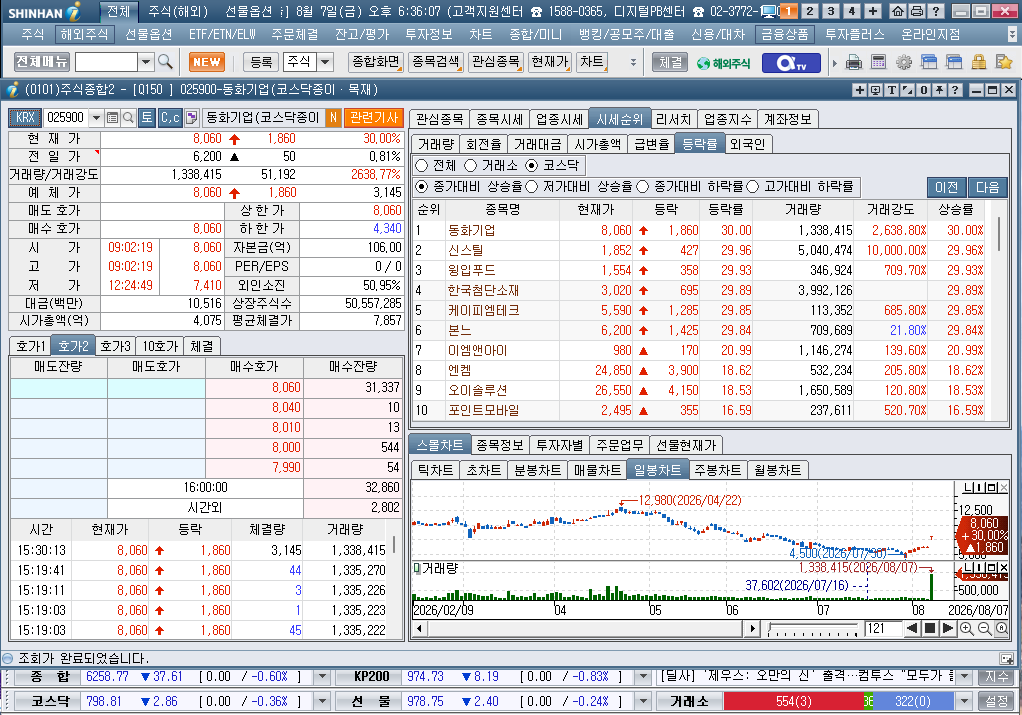Expand the toolbar overflow chevron after 차트
1022x715 pixels.
tap(633, 63)
